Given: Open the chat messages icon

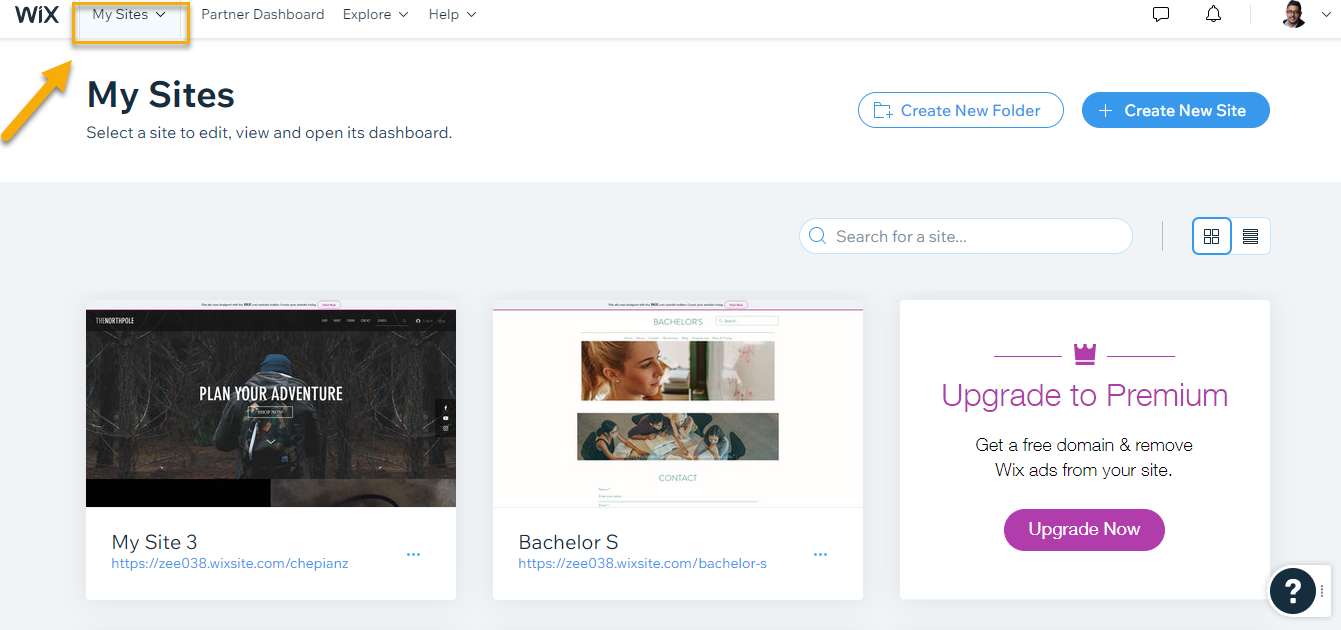Looking at the screenshot, I should pyautogui.click(x=1161, y=15).
